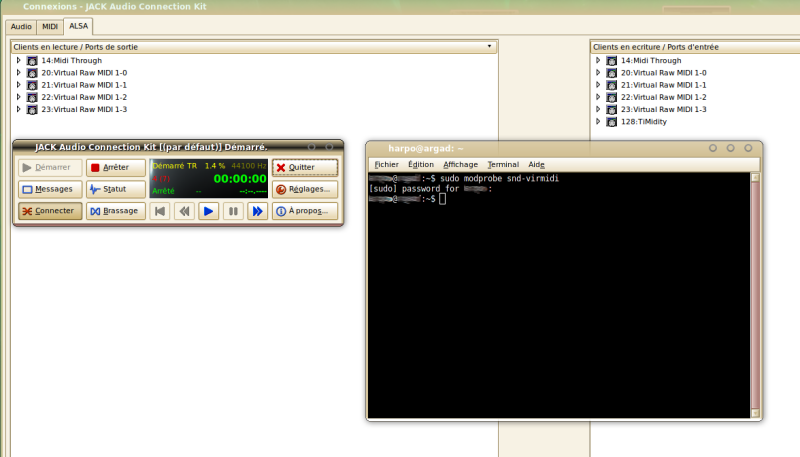Click the 20:Virtual Raw MIDI 1-0 icon in output ports
Screen dimensions: 800x457
(x=32, y=73)
